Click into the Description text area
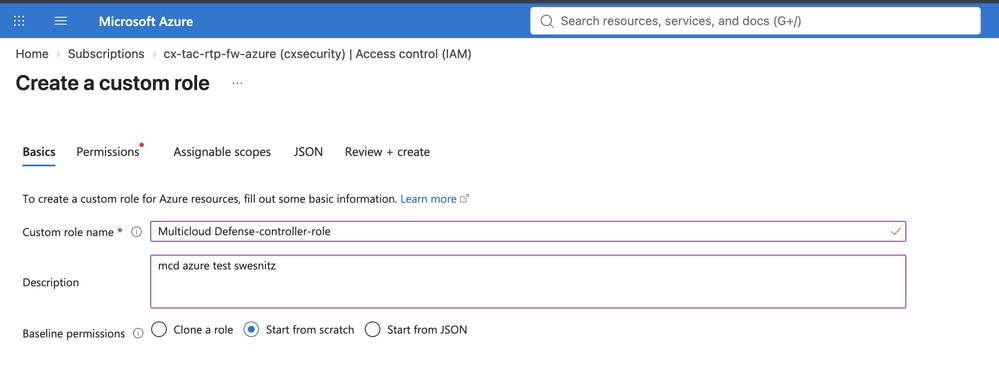999x376 pixels. [528, 282]
